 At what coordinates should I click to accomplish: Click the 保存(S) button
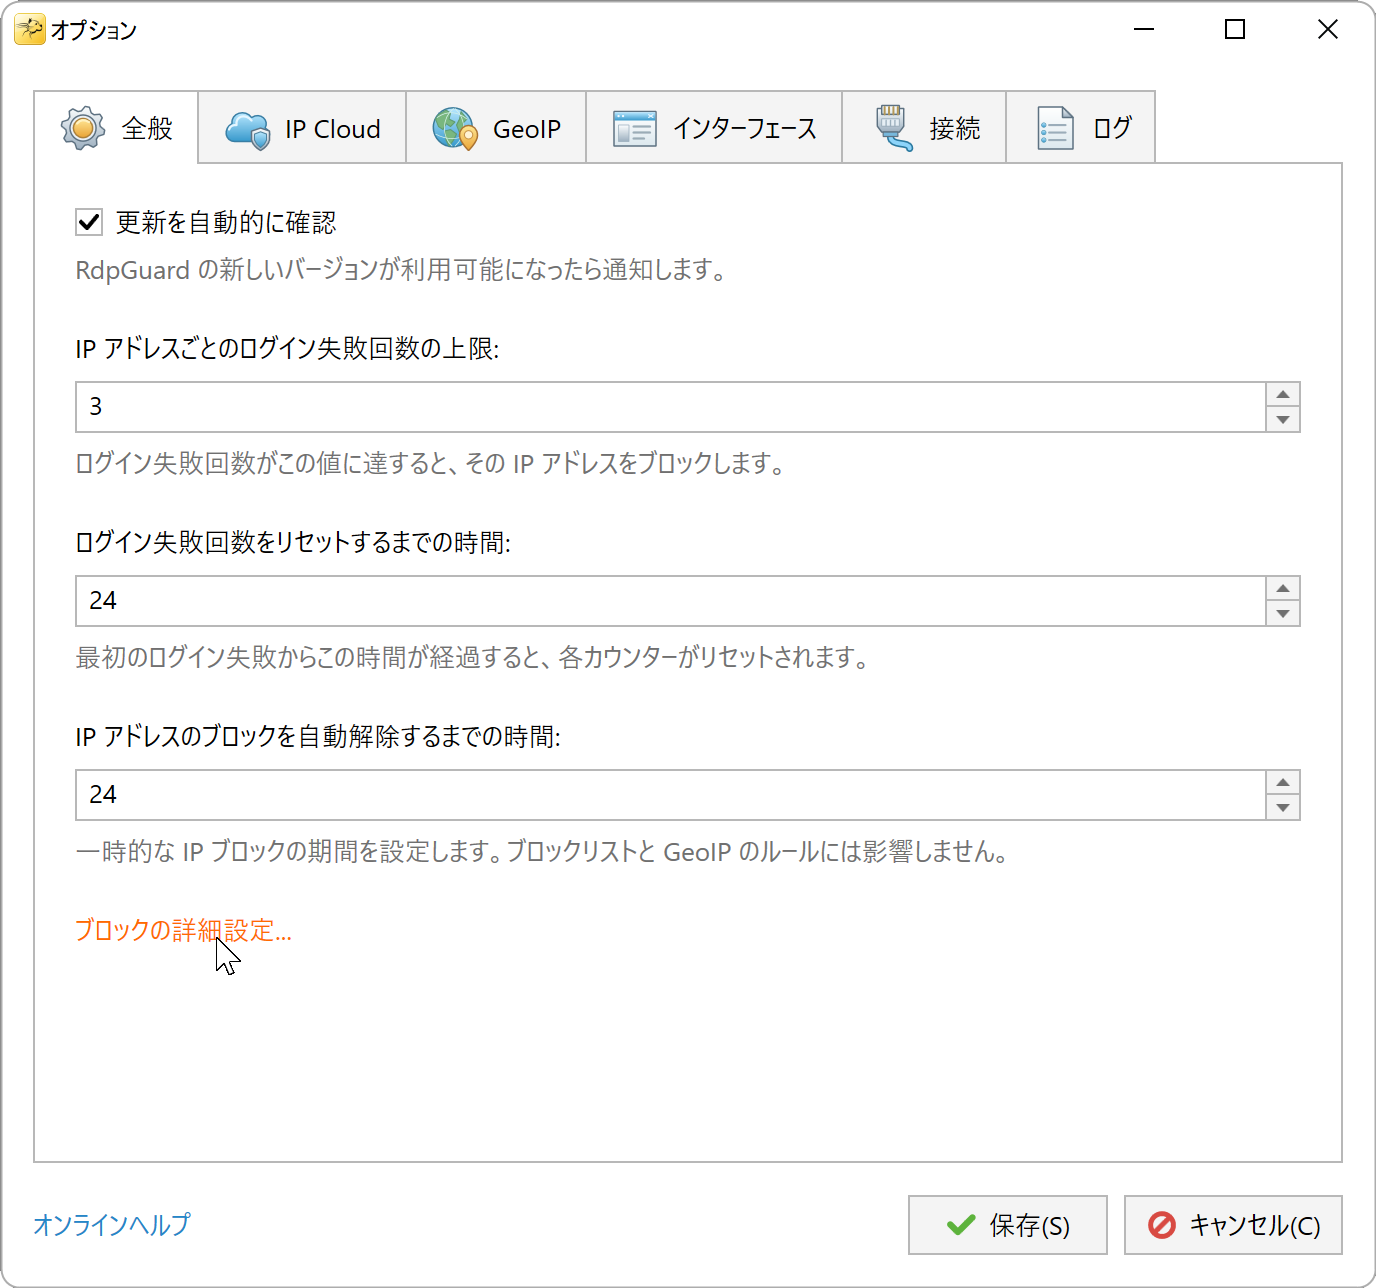1008,1225
